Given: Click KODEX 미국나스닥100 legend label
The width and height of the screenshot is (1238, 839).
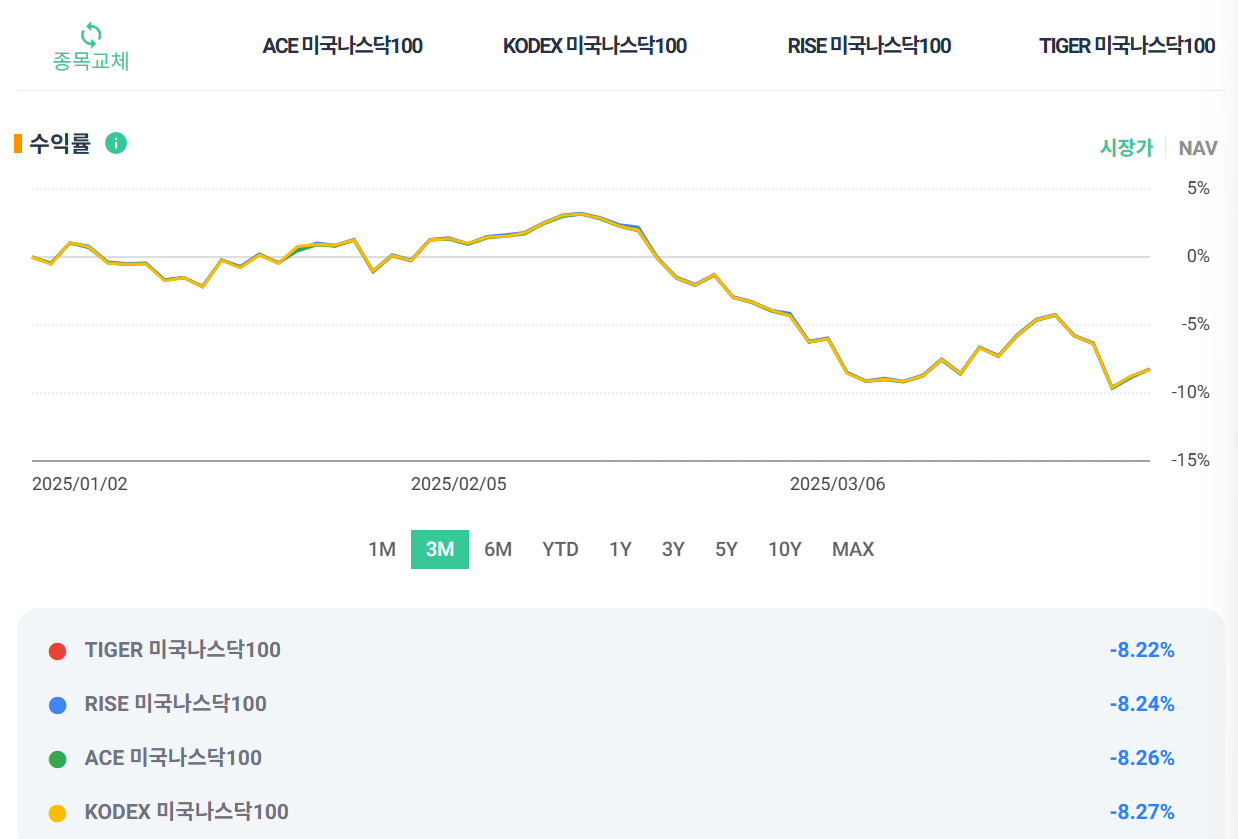Looking at the screenshot, I should point(187,812).
